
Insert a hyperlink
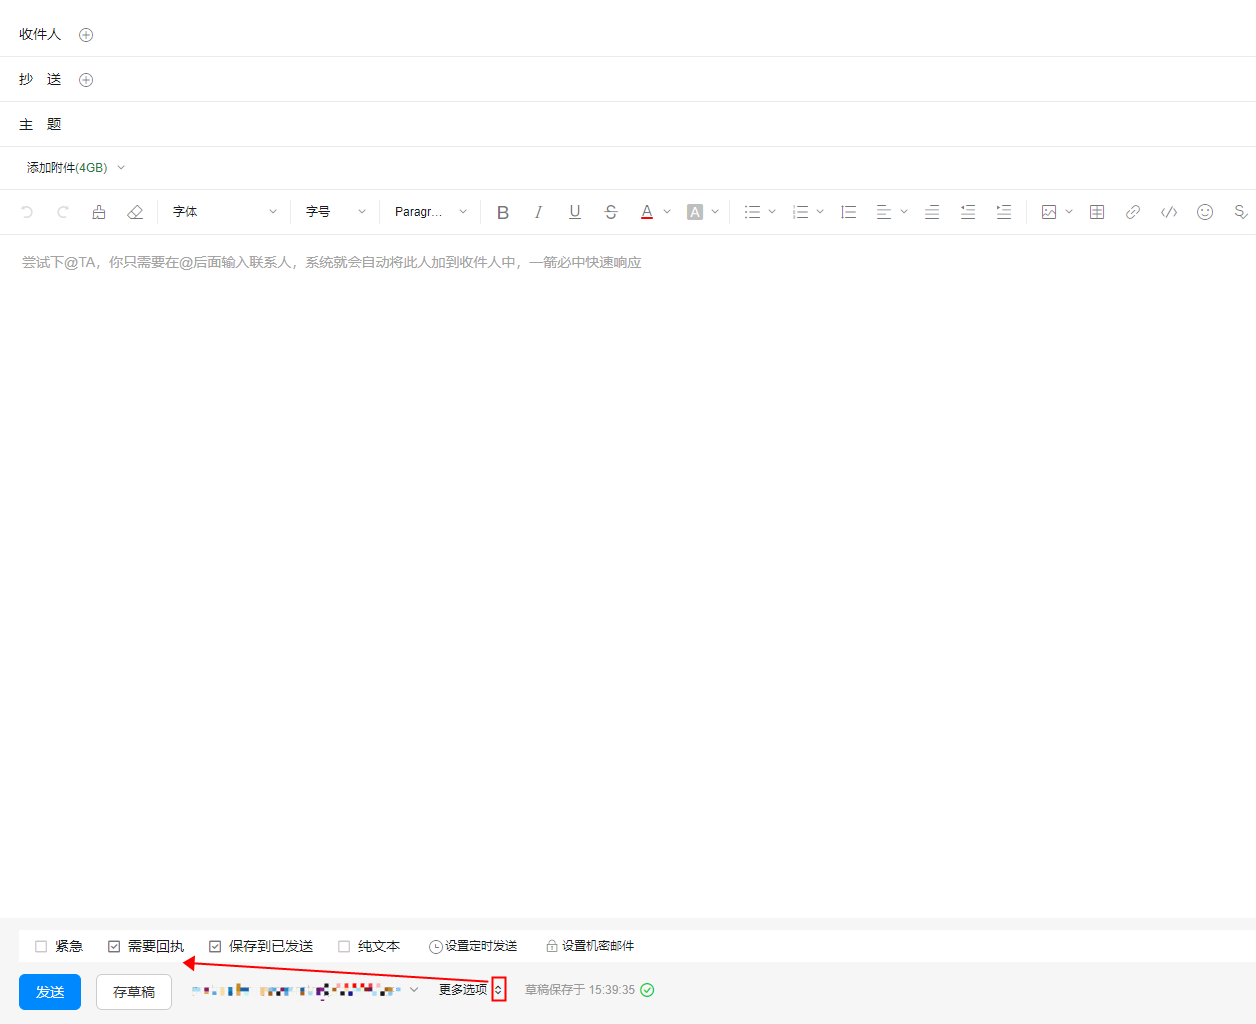point(1133,212)
